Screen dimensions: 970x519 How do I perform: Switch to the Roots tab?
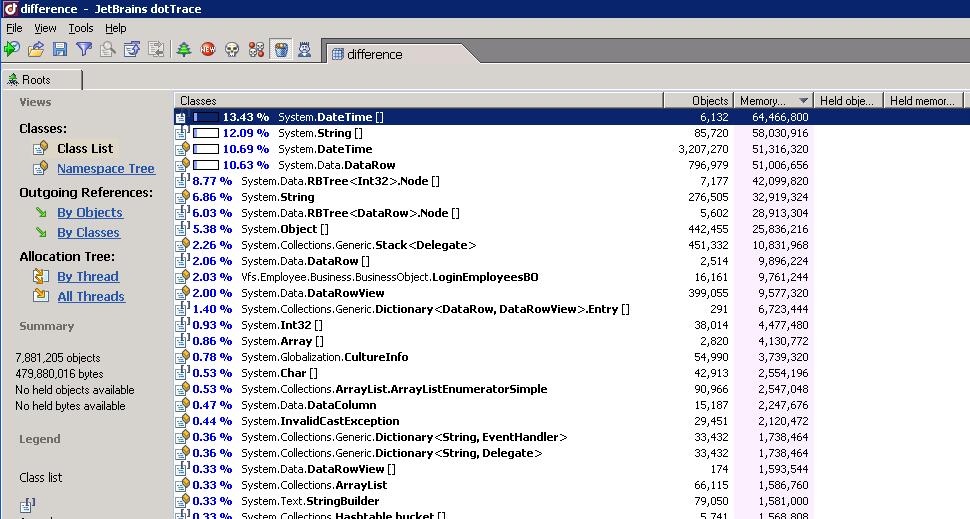click(36, 80)
